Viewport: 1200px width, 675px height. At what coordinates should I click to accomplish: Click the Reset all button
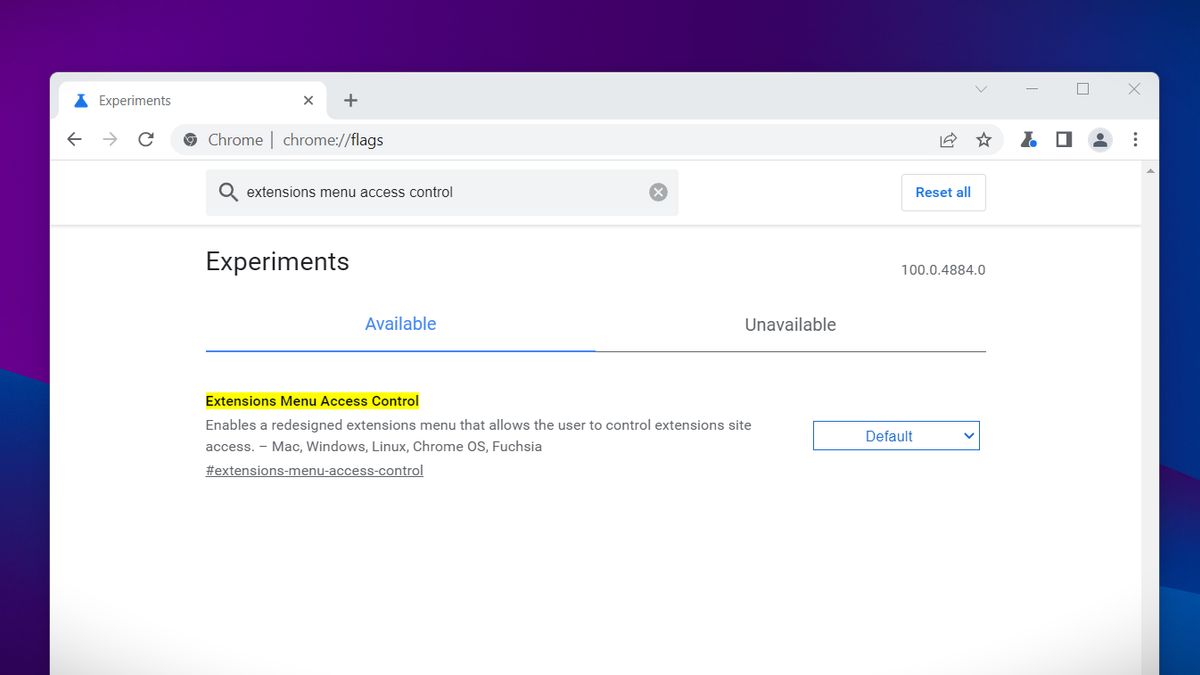click(943, 193)
